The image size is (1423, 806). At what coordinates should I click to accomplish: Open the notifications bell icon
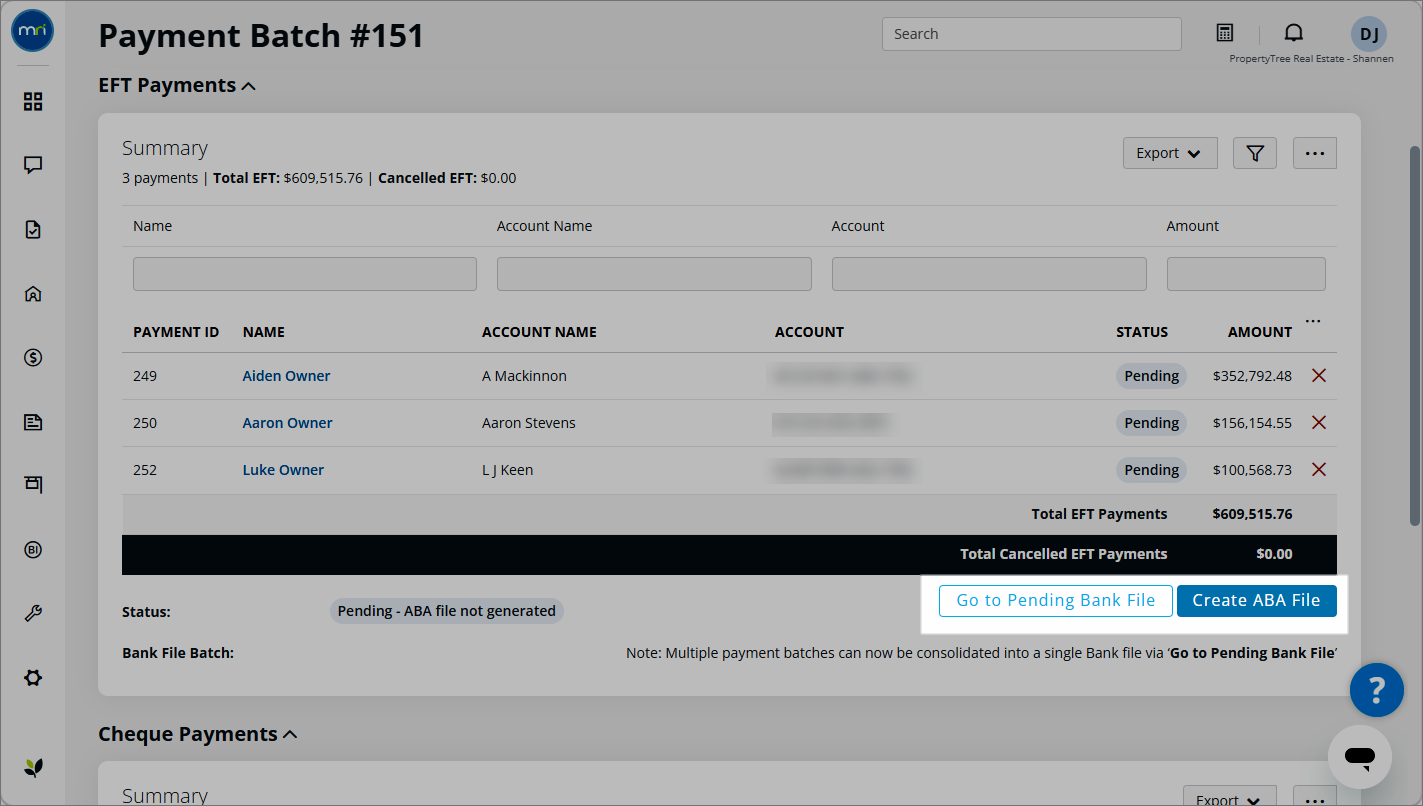(x=1294, y=33)
